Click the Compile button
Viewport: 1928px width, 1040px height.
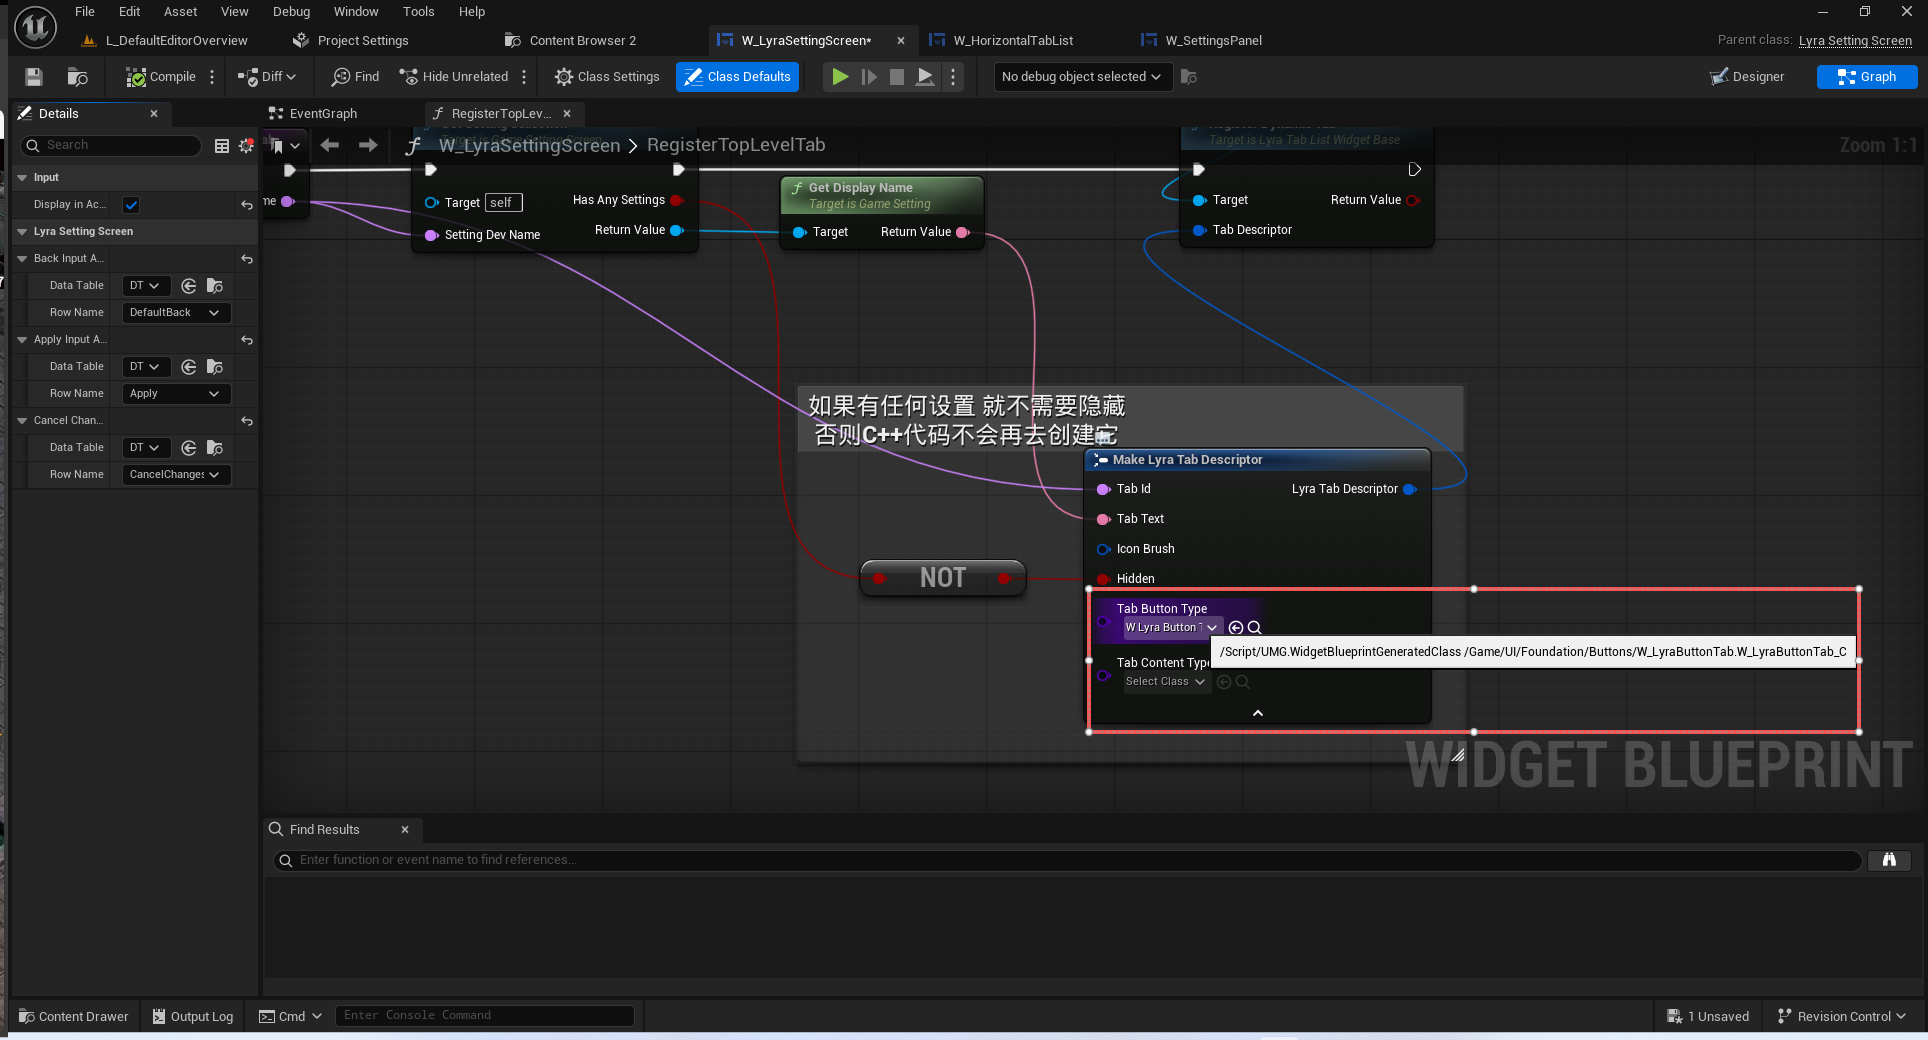161,77
